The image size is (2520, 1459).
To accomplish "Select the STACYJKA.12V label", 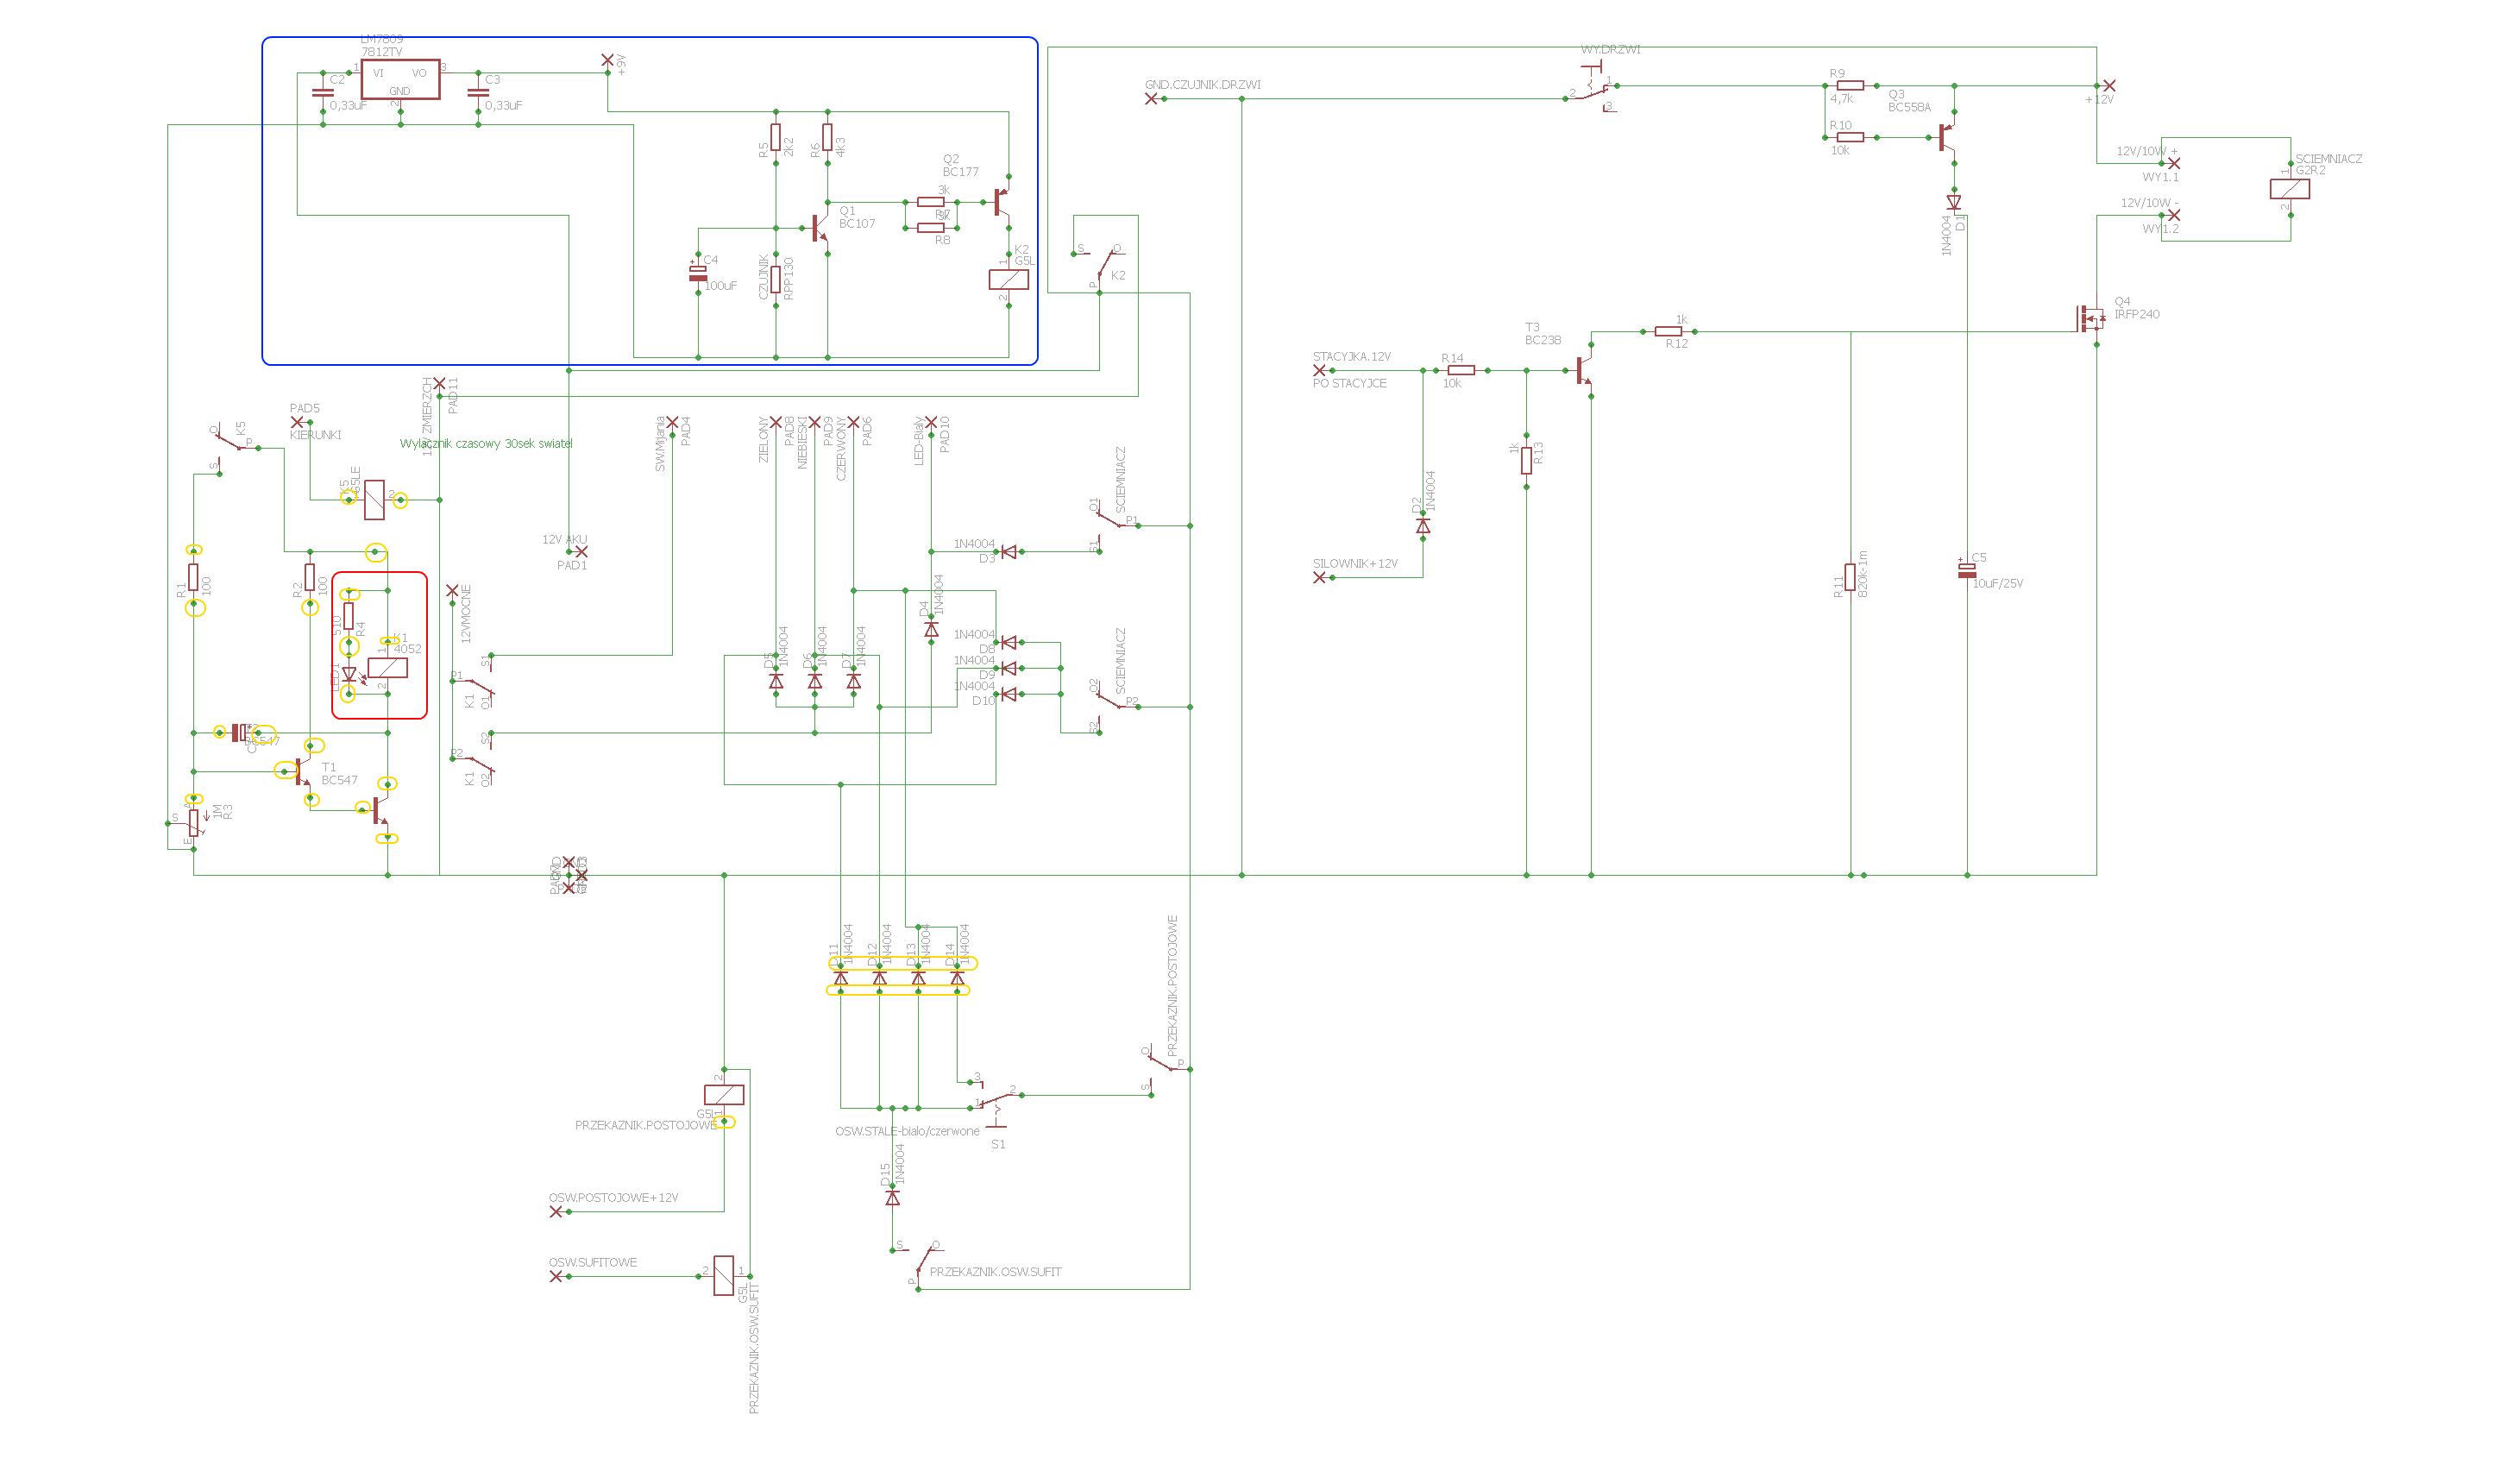I will click(x=1351, y=357).
